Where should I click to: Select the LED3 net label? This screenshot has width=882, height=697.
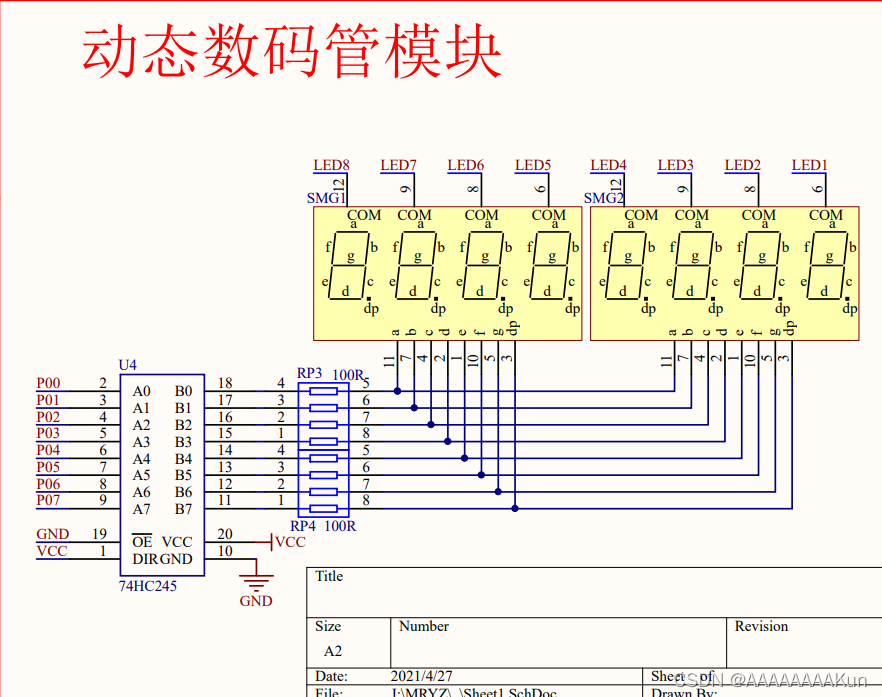pos(676,165)
